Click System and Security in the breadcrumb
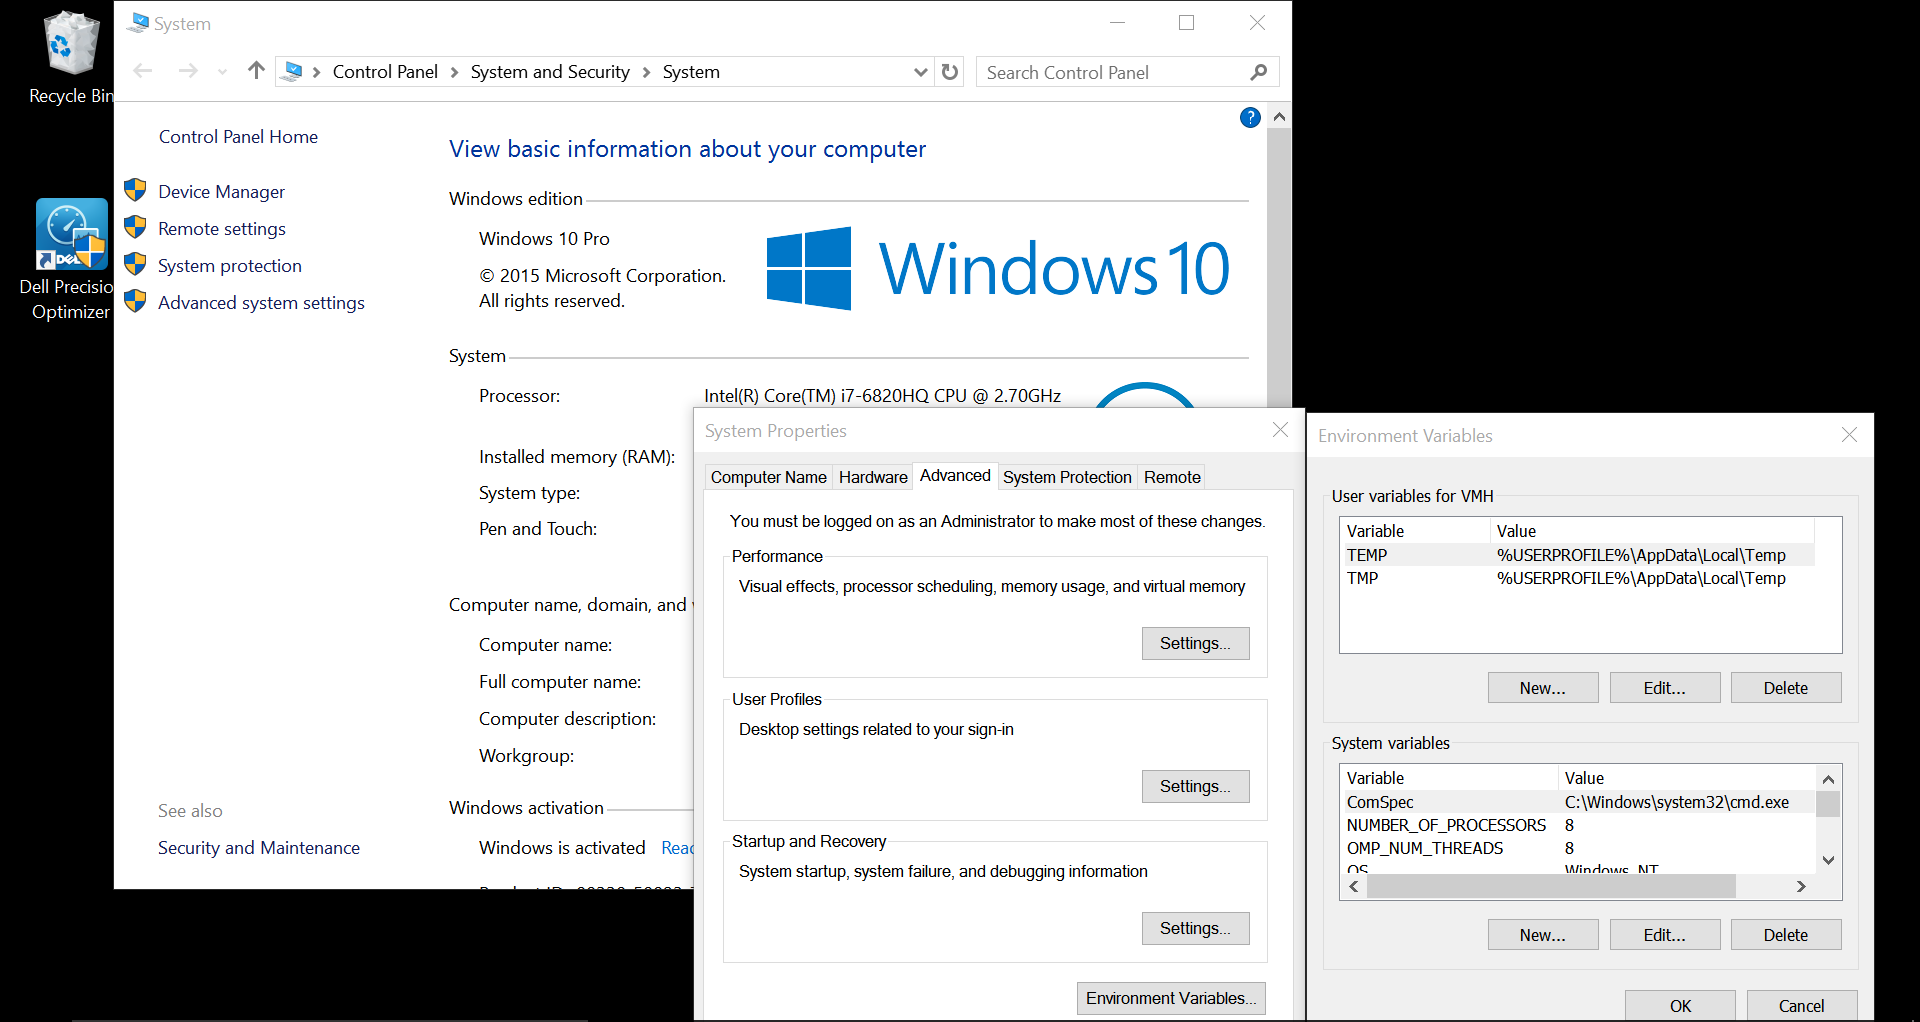The height and width of the screenshot is (1022, 1920). coord(550,72)
